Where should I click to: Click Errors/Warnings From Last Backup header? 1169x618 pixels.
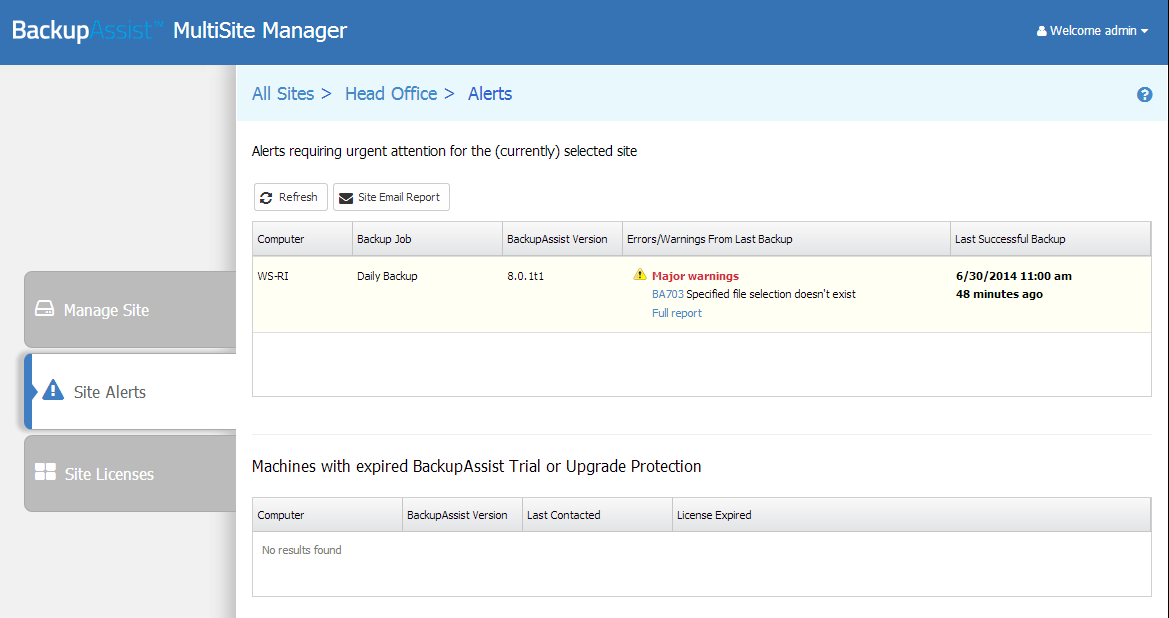pos(787,239)
